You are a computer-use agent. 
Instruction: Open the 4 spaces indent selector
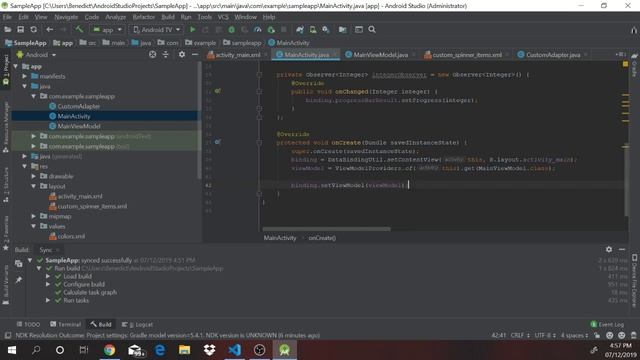coord(574,335)
